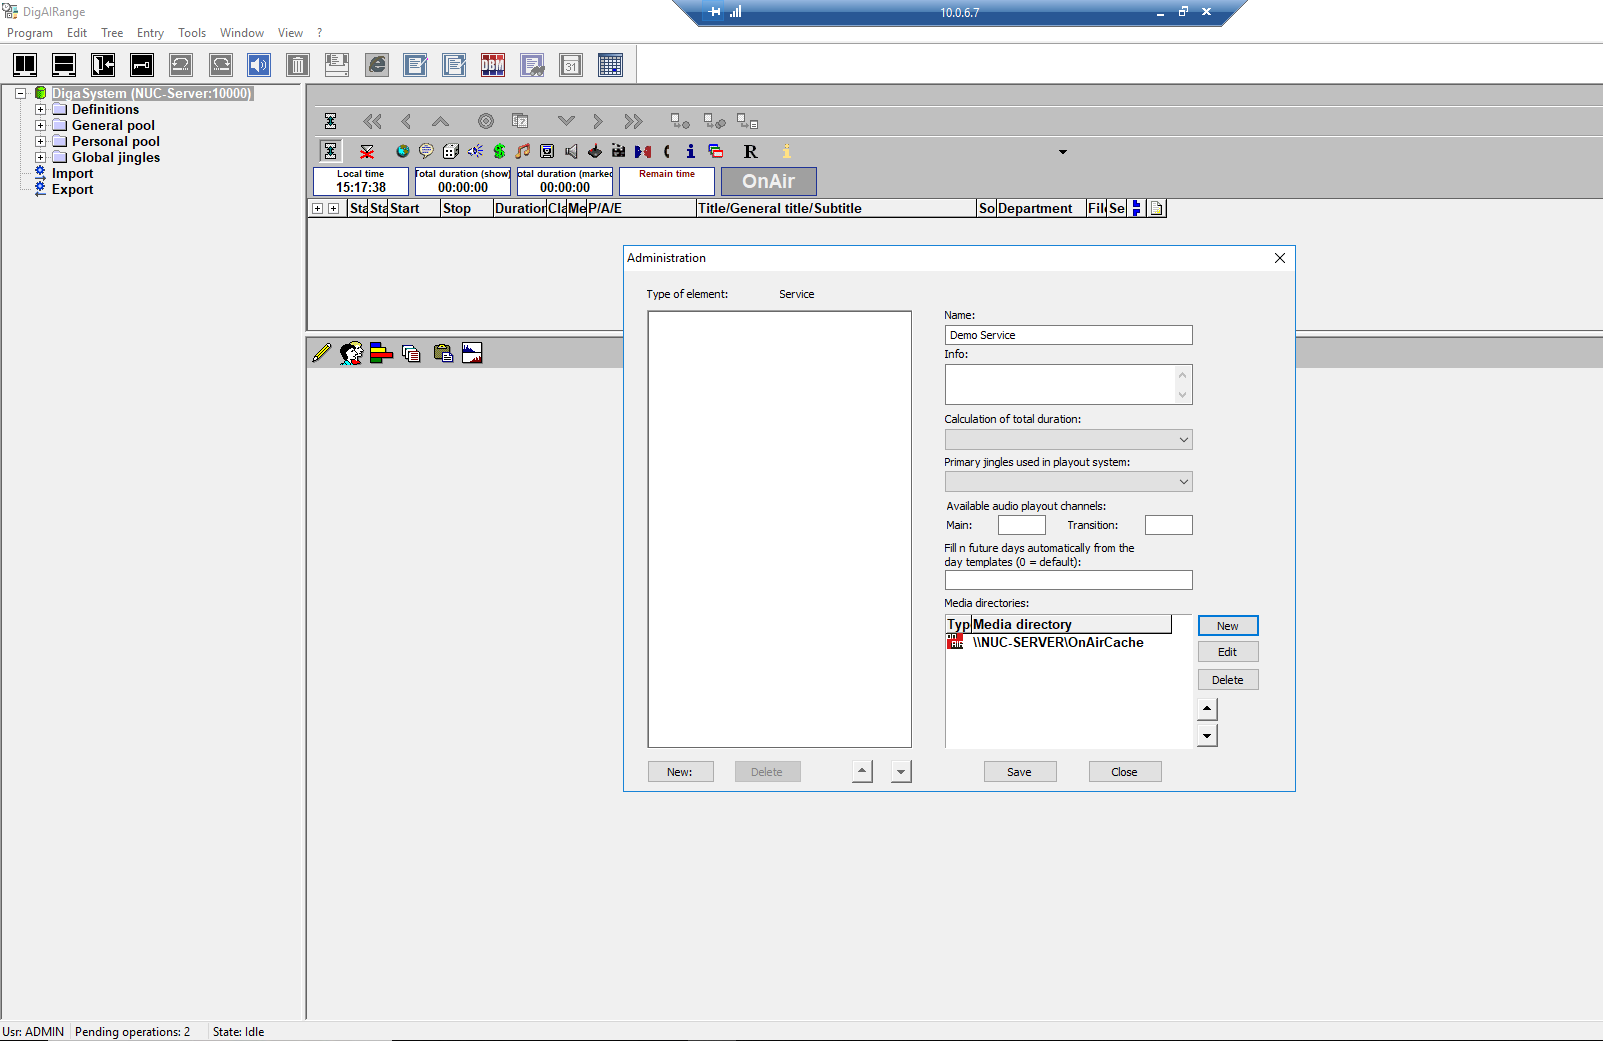Click the black key icon in toolbar
This screenshot has height=1041, width=1603.
click(142, 66)
